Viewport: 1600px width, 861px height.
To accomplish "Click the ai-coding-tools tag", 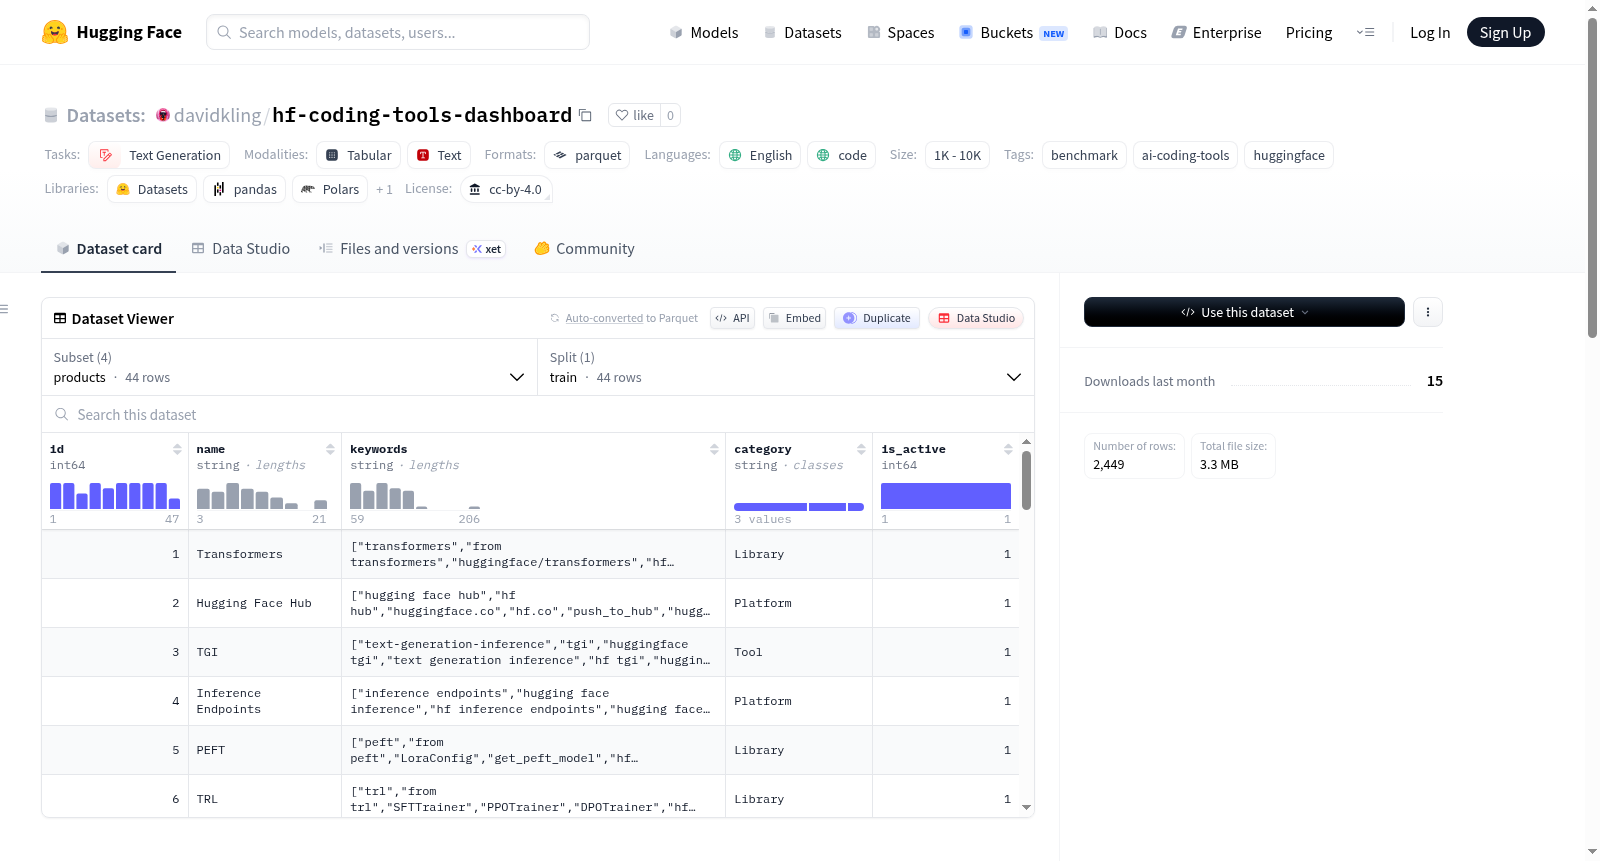I will pyautogui.click(x=1185, y=155).
